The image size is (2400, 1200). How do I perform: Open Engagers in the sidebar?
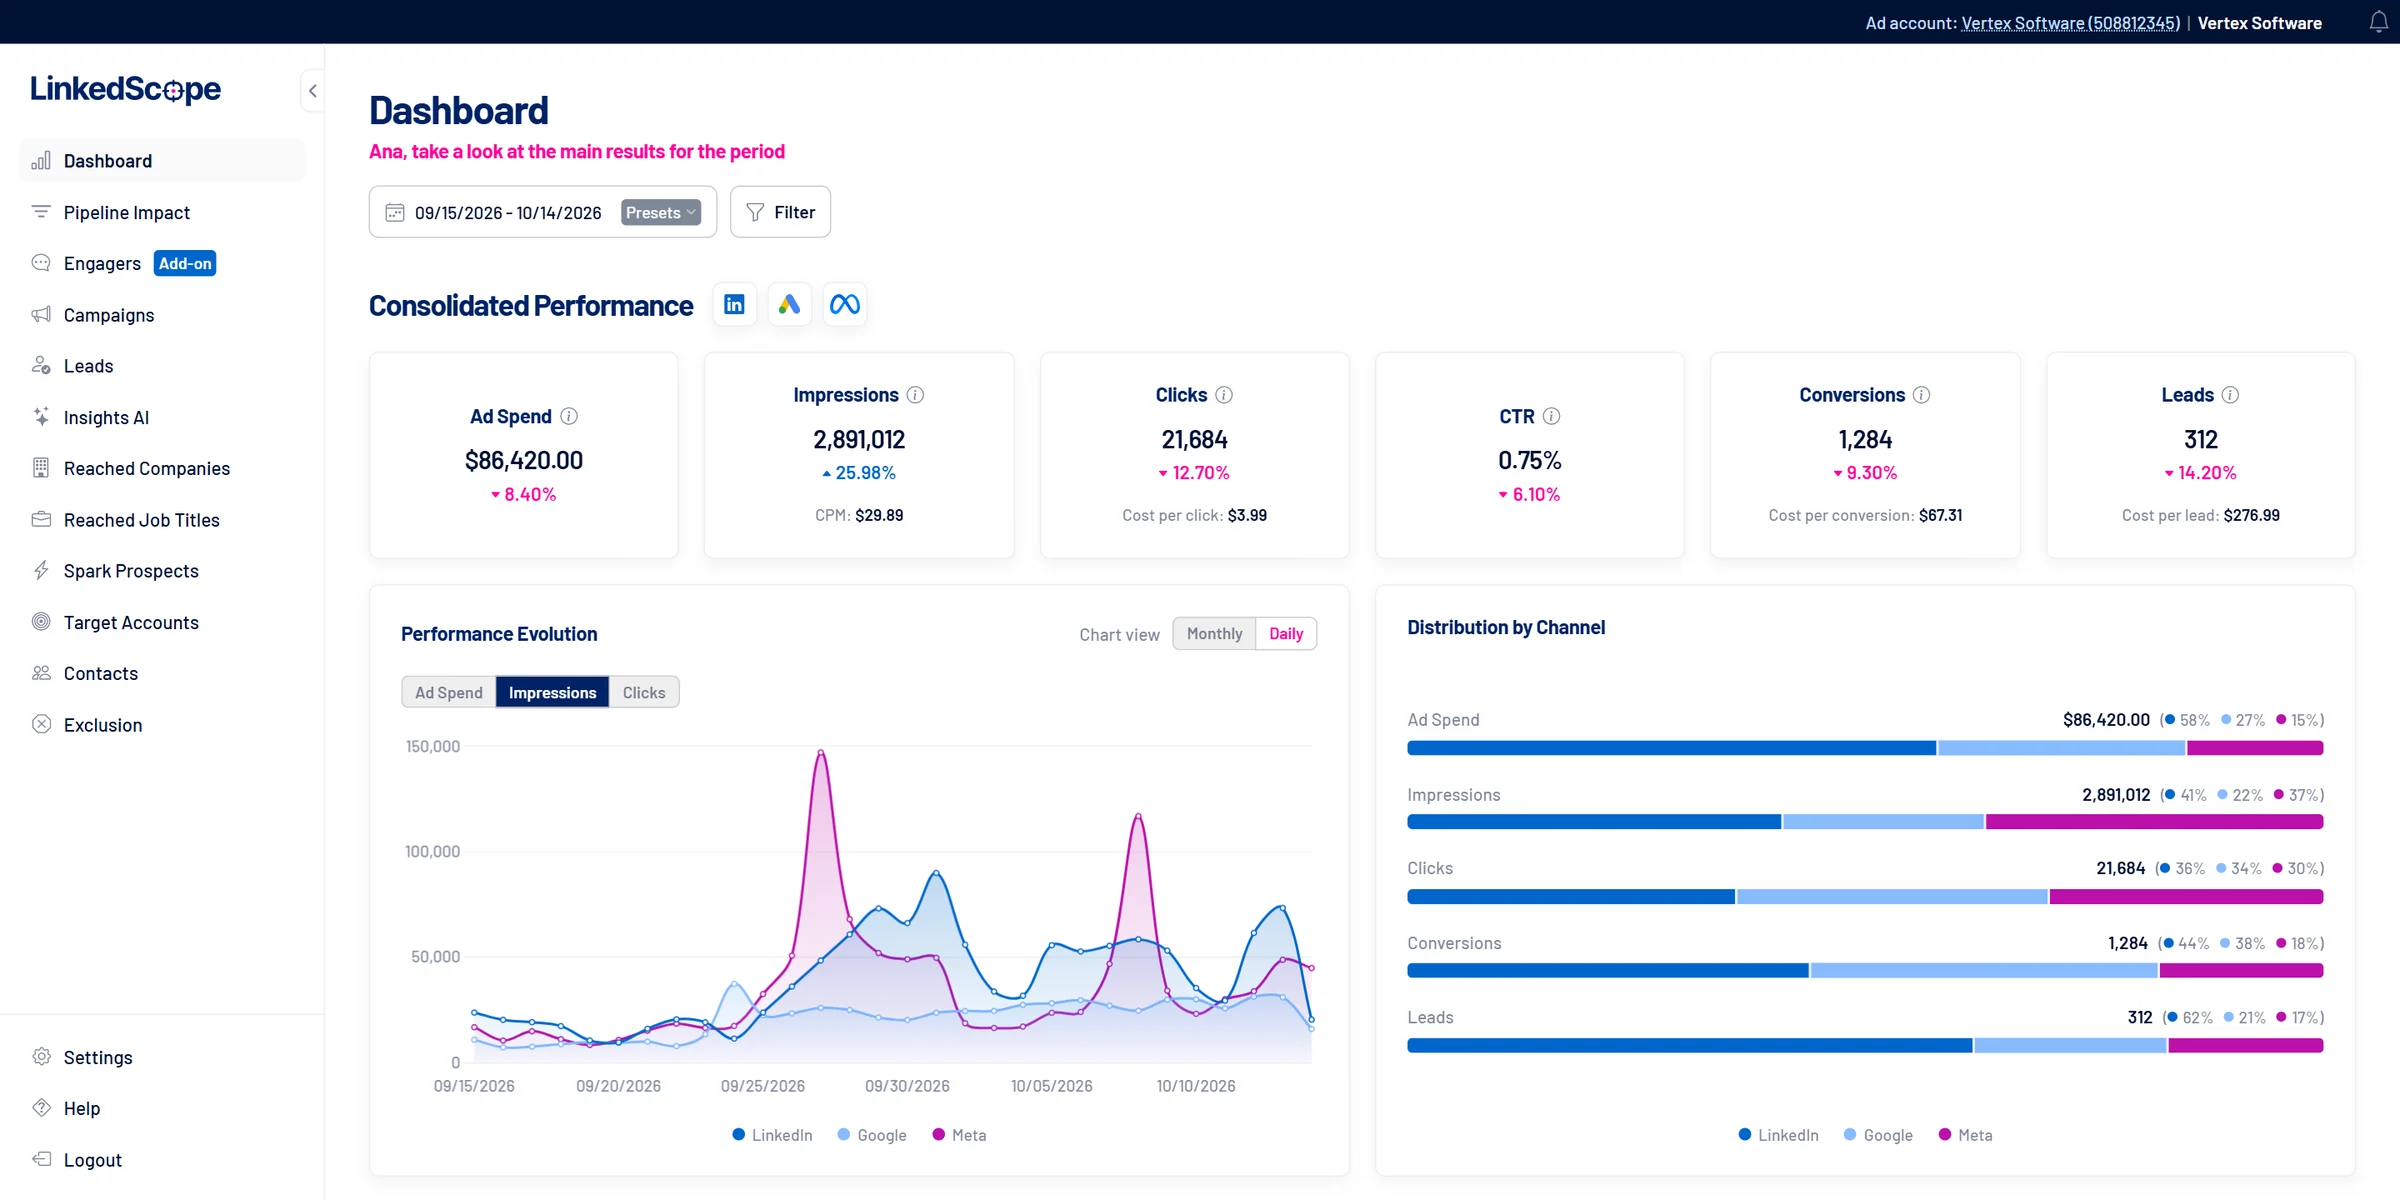[x=162, y=263]
